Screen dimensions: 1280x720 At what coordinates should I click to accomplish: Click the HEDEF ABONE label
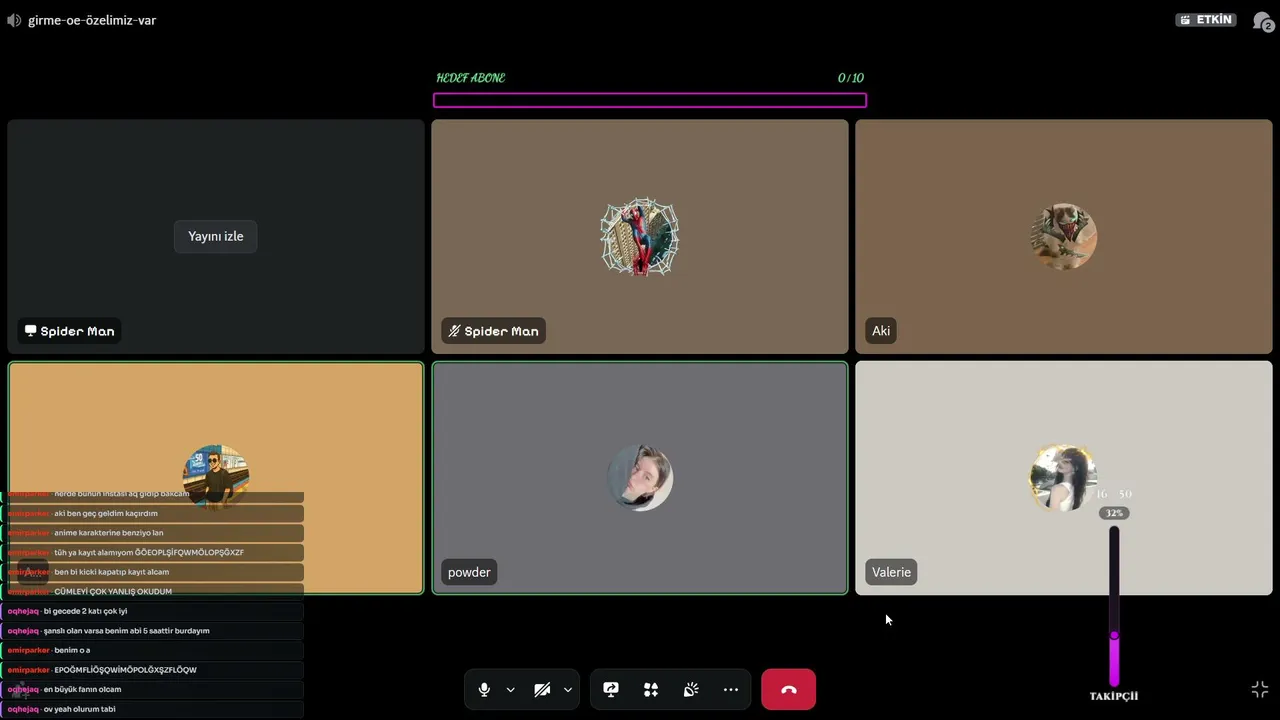[471, 78]
